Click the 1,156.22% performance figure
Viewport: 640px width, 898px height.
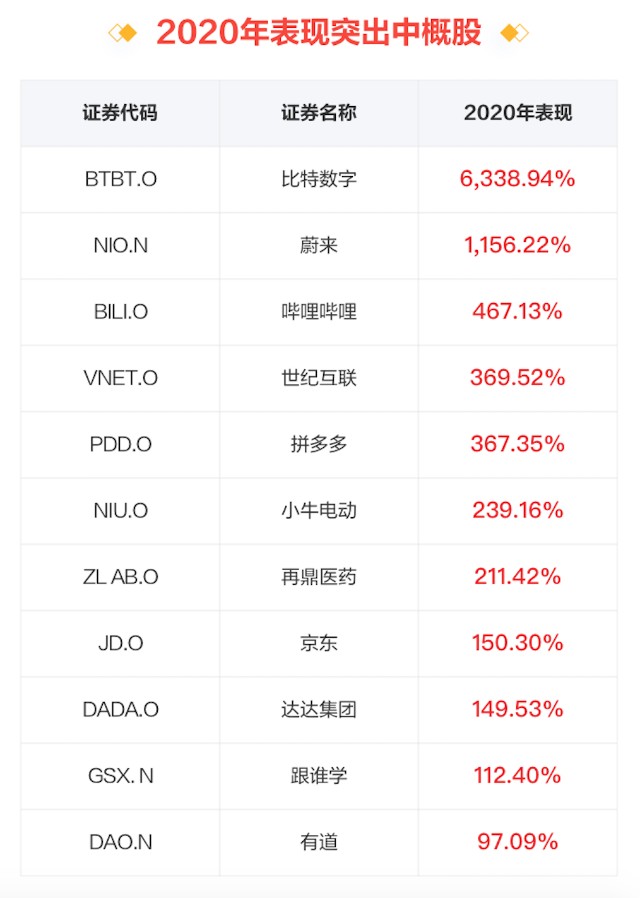pyautogui.click(x=517, y=245)
